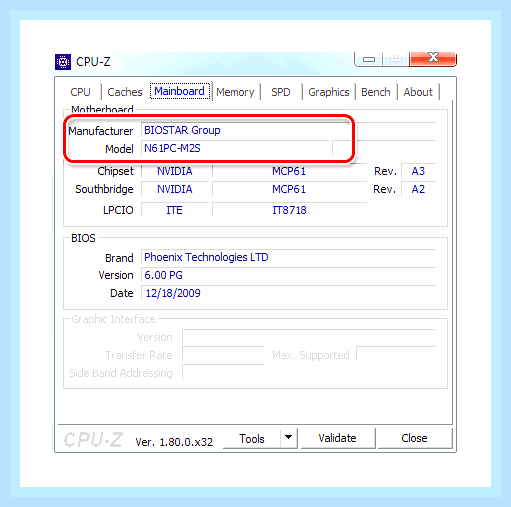Click the Side Band Addressing field
Viewport: 511px width, 507px height.
tap(224, 372)
